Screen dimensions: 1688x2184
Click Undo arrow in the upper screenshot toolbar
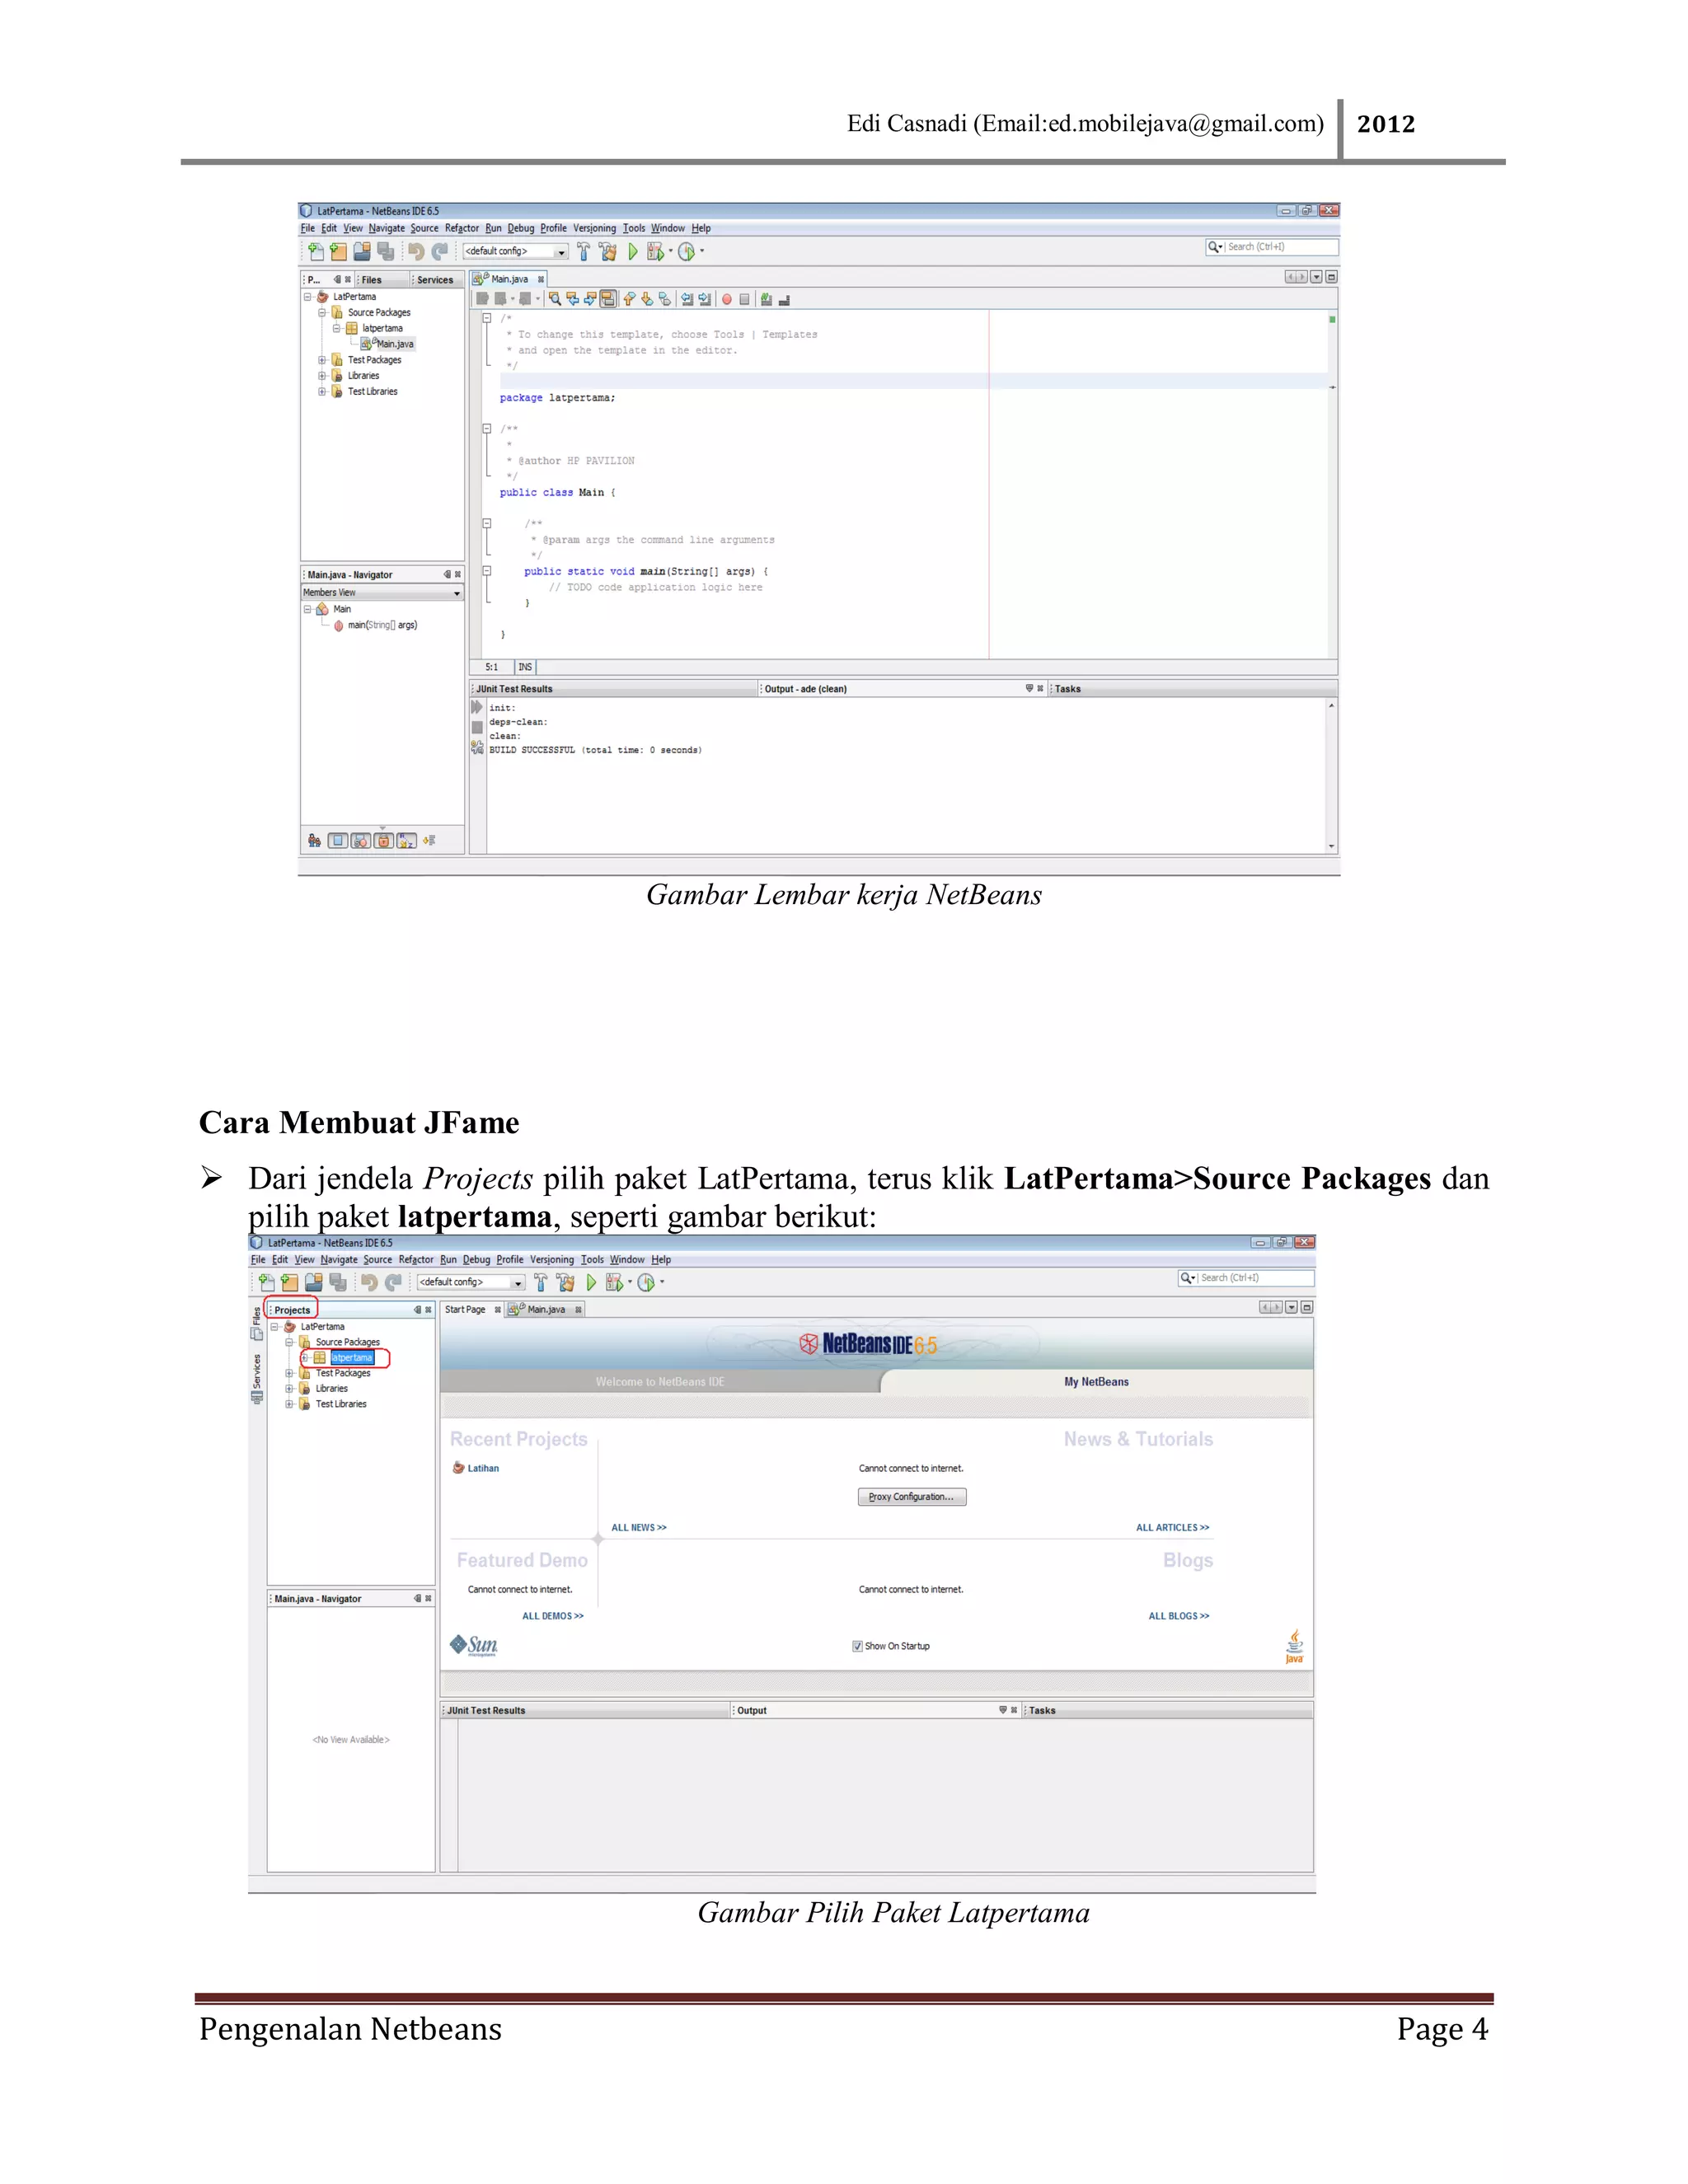pyautogui.click(x=416, y=252)
